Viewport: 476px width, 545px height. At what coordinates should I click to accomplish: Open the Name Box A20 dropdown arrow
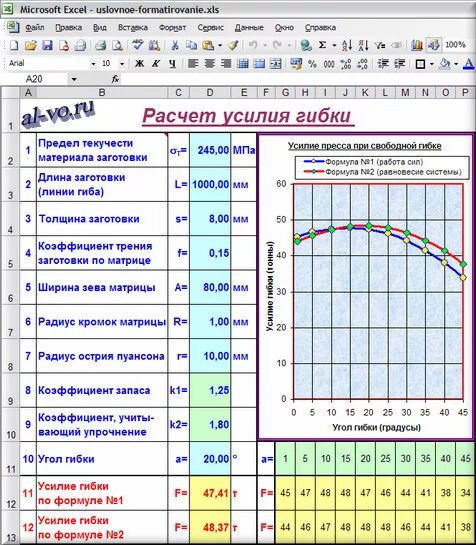[x=74, y=79]
